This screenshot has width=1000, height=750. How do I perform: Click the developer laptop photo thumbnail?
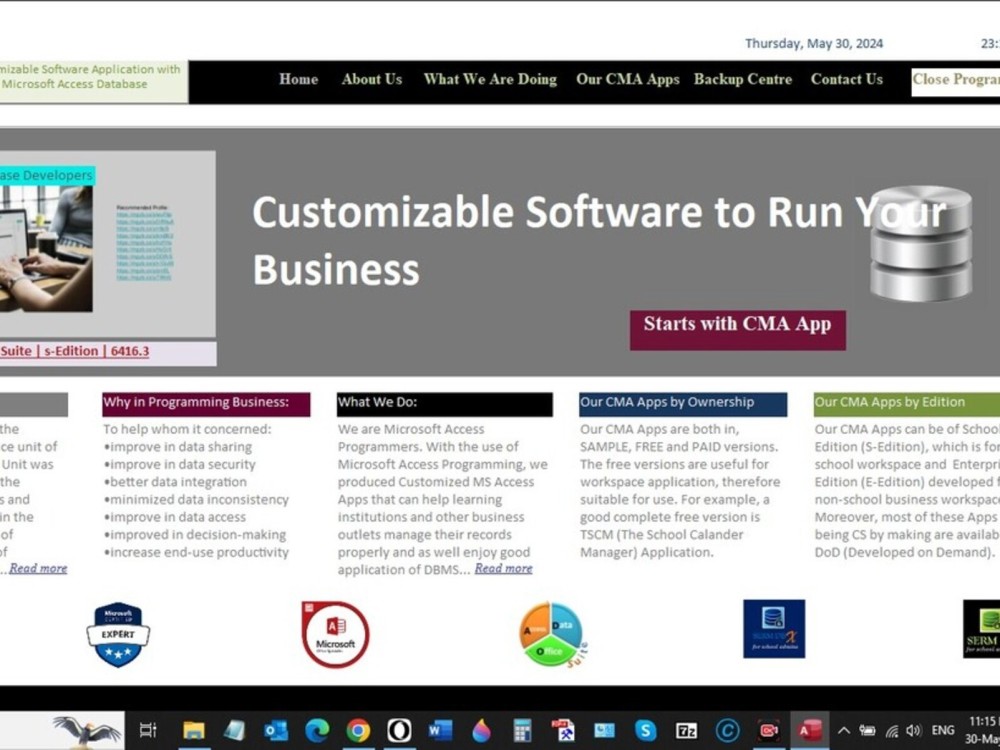coord(46,249)
